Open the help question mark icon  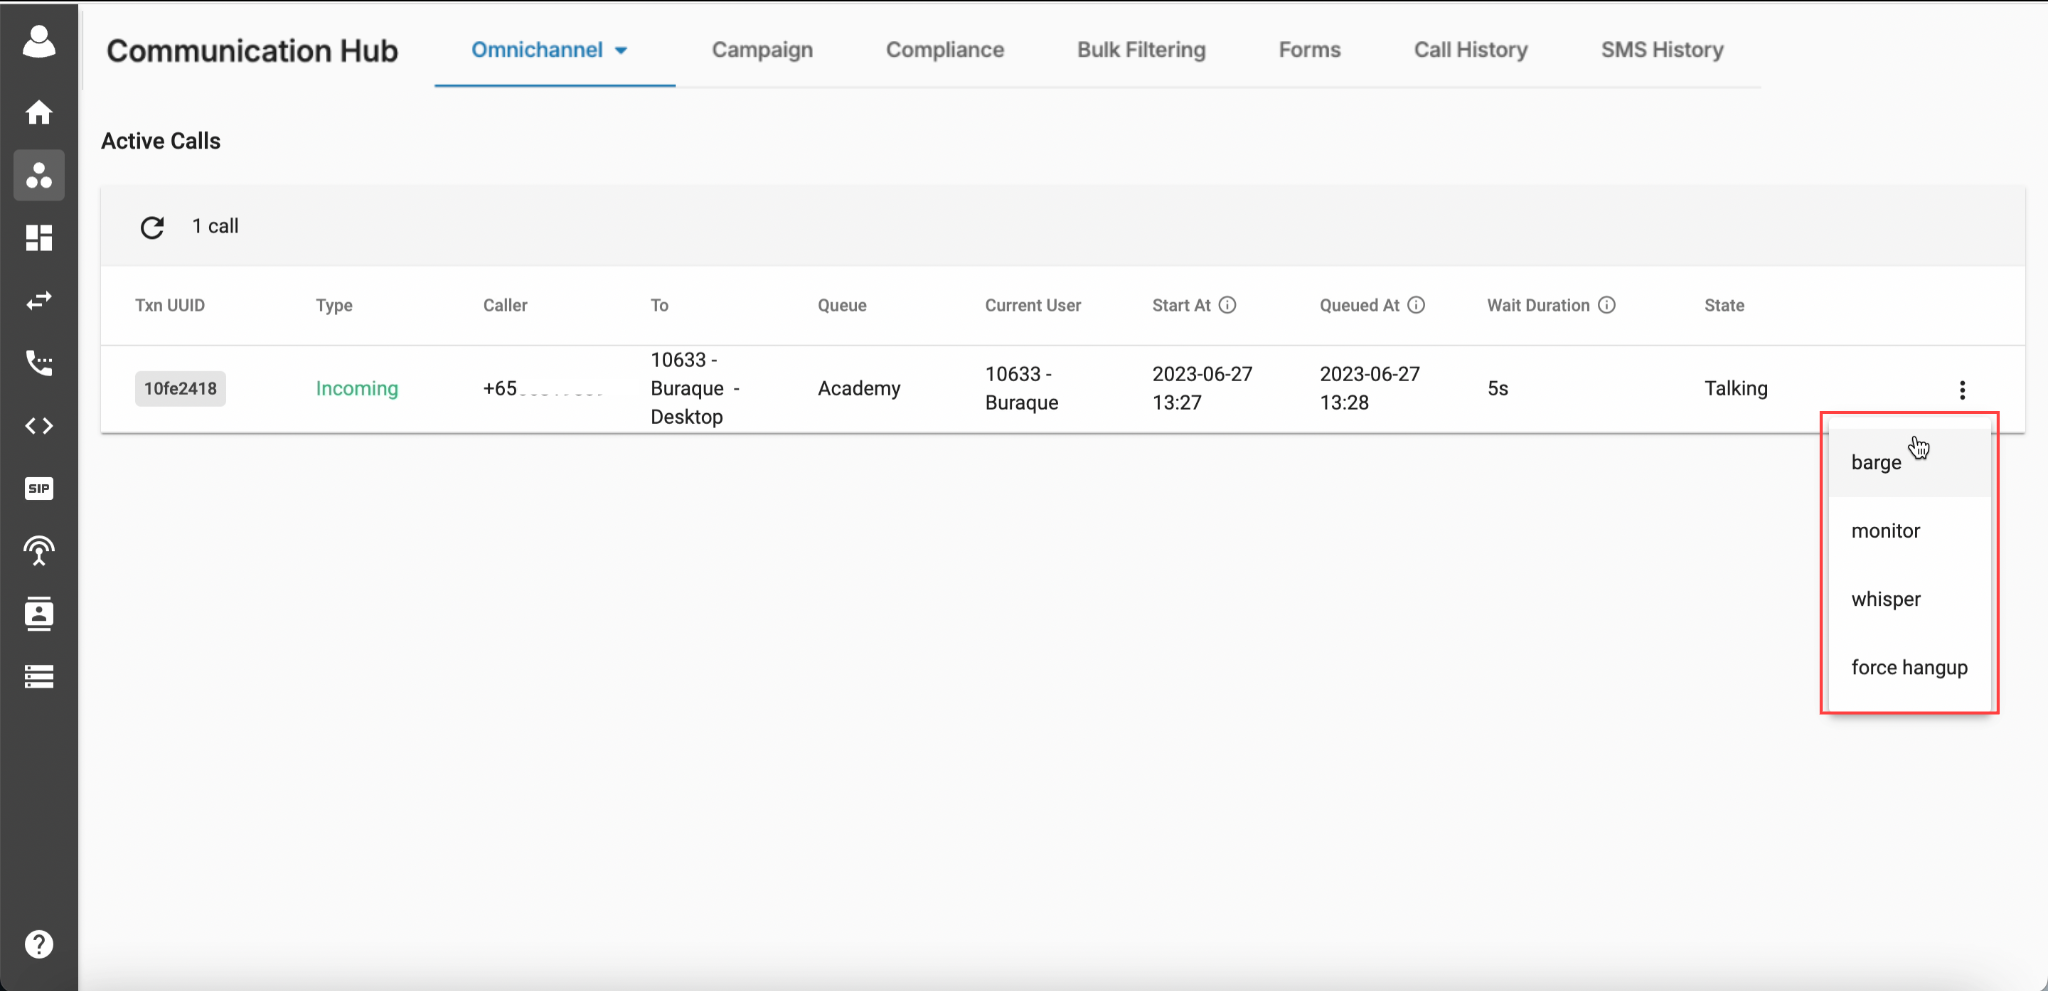pyautogui.click(x=39, y=944)
